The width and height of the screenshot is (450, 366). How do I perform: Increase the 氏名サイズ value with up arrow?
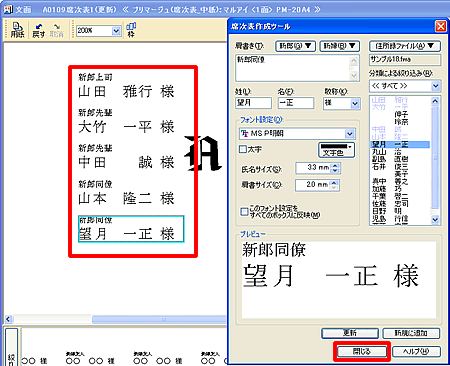(336, 165)
